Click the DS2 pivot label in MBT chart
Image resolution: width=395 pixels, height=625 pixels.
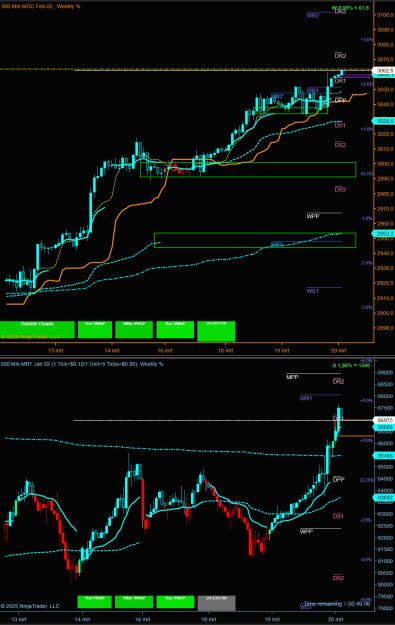pyautogui.click(x=338, y=578)
